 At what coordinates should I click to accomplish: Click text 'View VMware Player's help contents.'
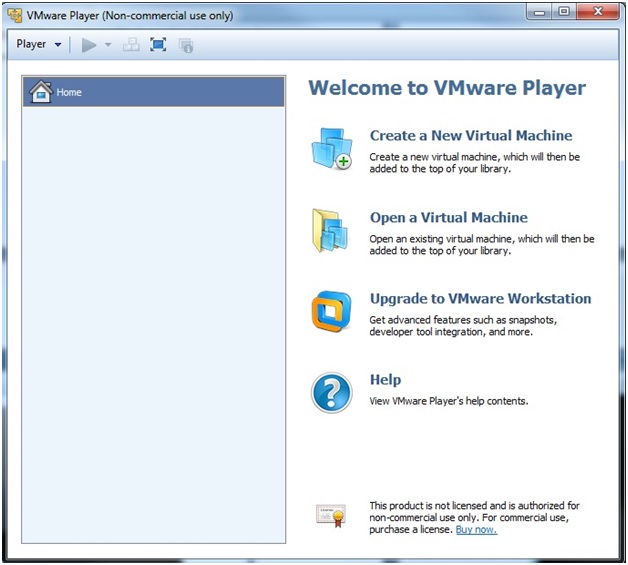(x=449, y=401)
